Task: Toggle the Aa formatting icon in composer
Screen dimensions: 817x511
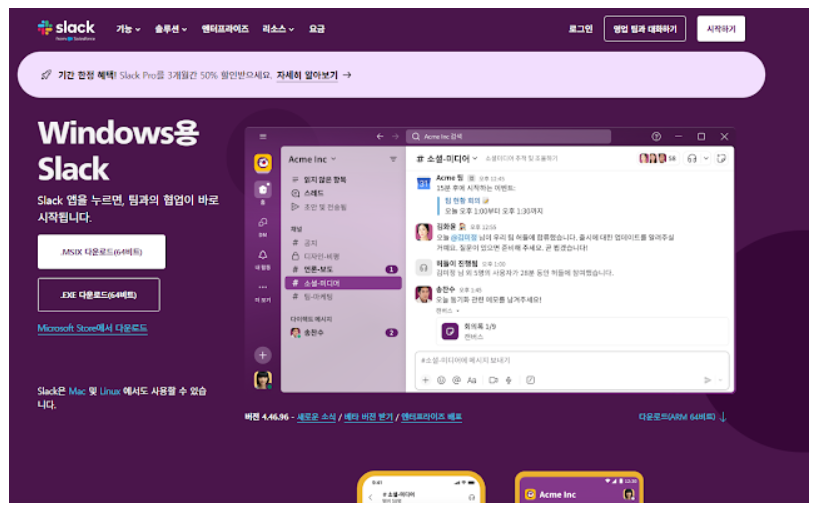Action: [x=472, y=380]
